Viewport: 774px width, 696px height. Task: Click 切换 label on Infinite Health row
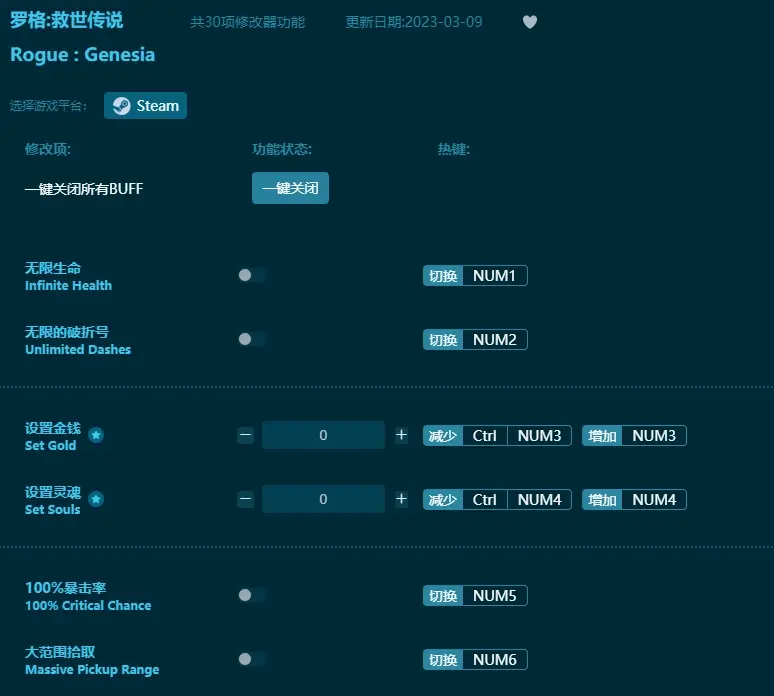click(443, 275)
